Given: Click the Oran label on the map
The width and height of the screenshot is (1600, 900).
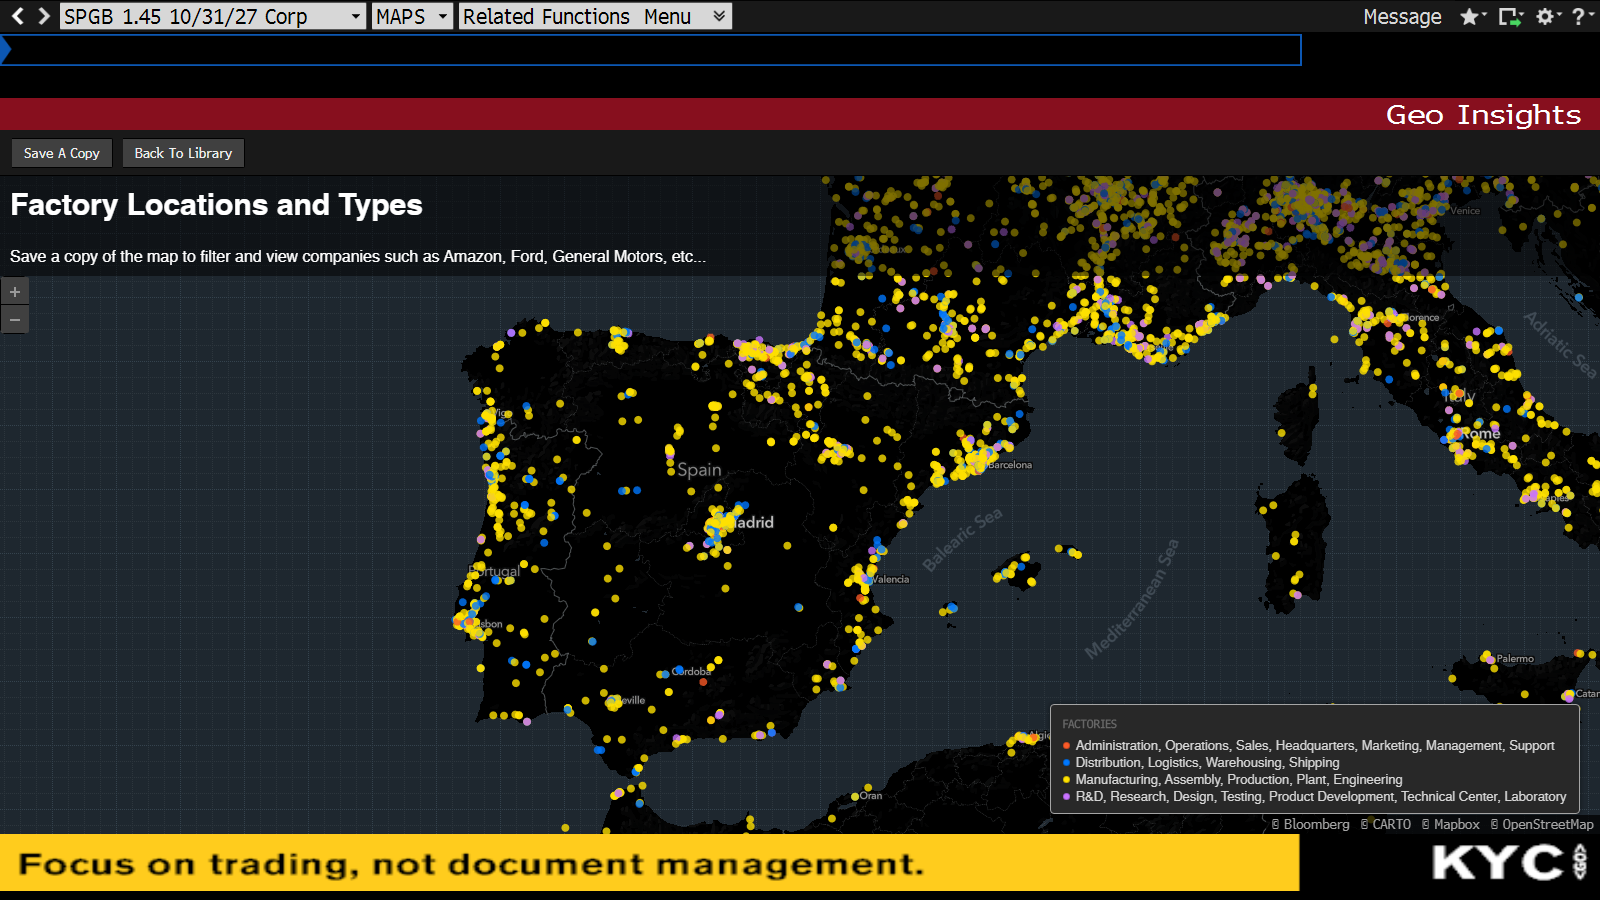Looking at the screenshot, I should pyautogui.click(x=871, y=796).
